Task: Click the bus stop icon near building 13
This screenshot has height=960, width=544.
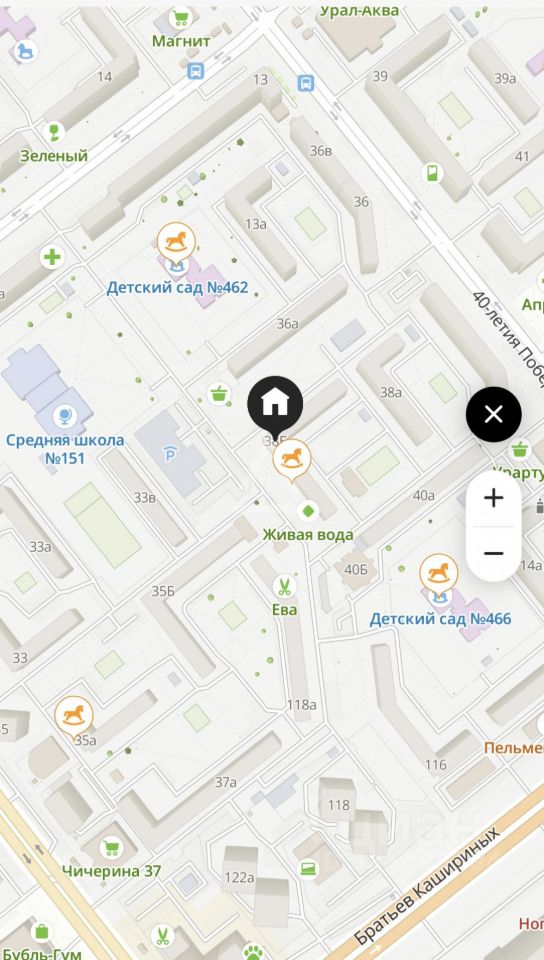Action: (x=305, y=83)
